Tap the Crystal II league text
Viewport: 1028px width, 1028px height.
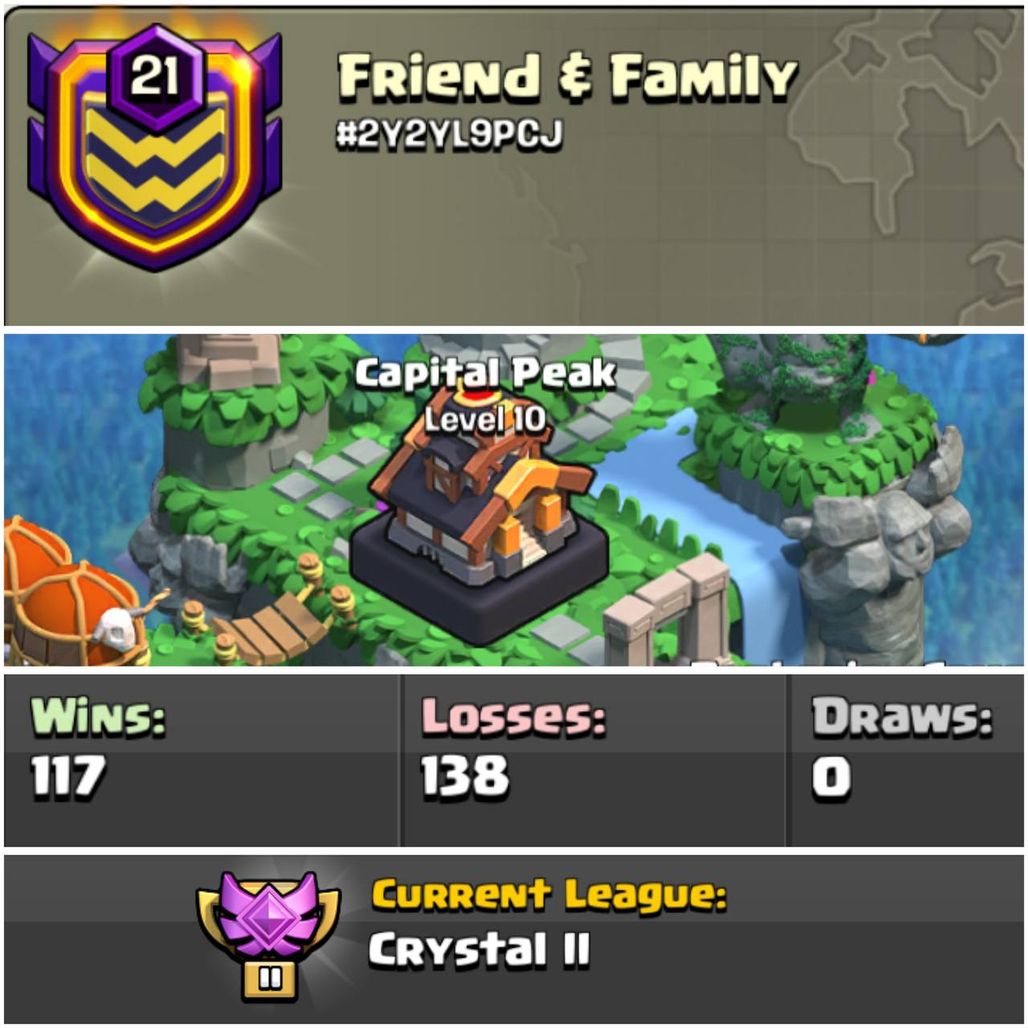(x=479, y=951)
